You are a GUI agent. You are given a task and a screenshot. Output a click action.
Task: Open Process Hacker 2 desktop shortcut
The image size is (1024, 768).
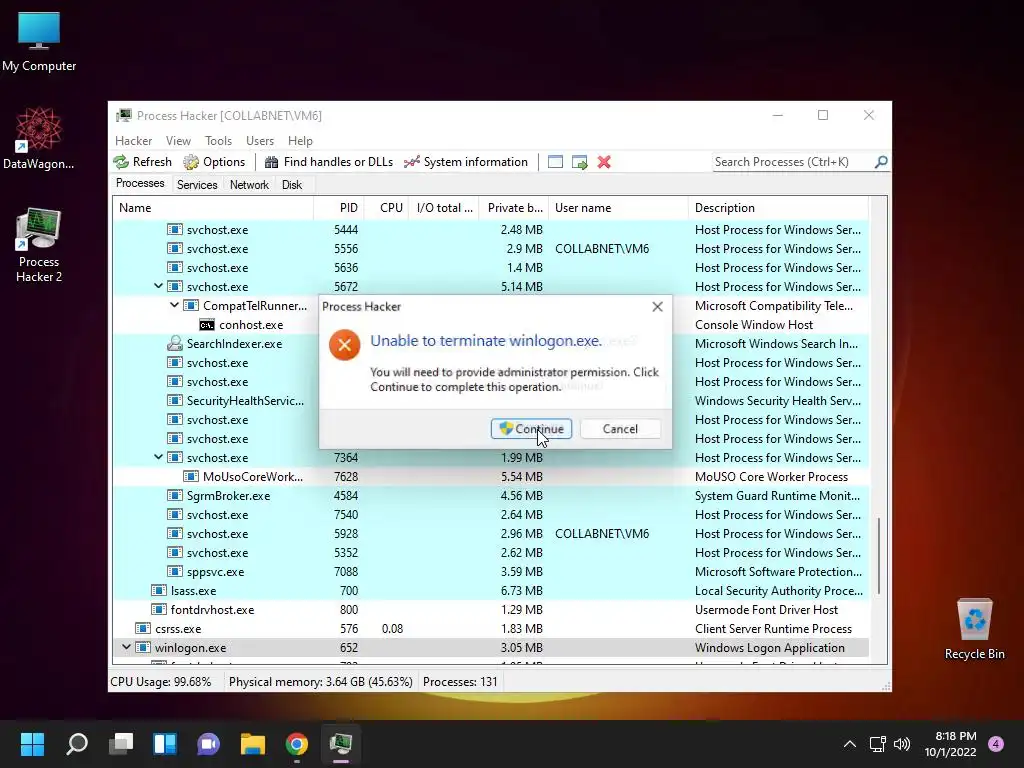pos(39,245)
